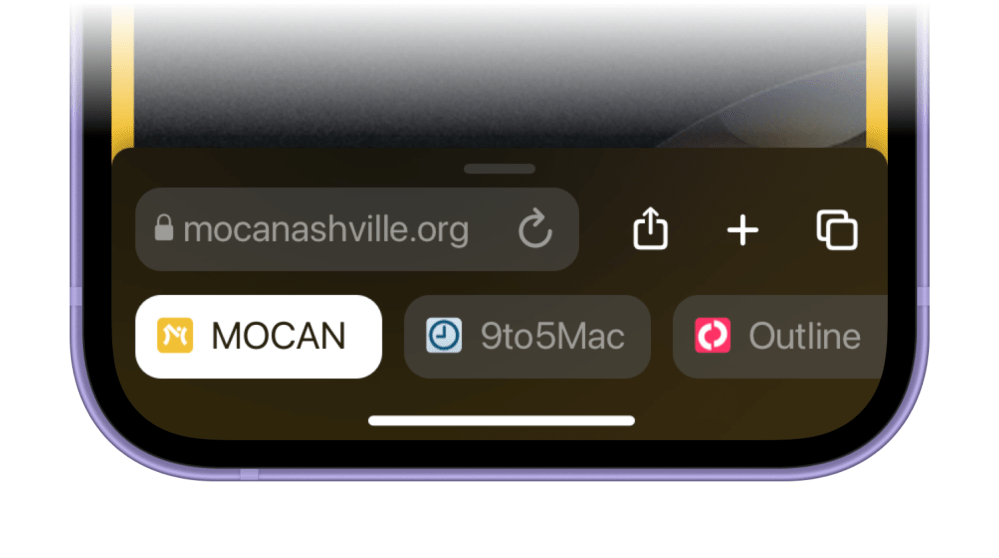Click the 9to5Mac tab label text
This screenshot has width=999, height=558.
[x=552, y=336]
